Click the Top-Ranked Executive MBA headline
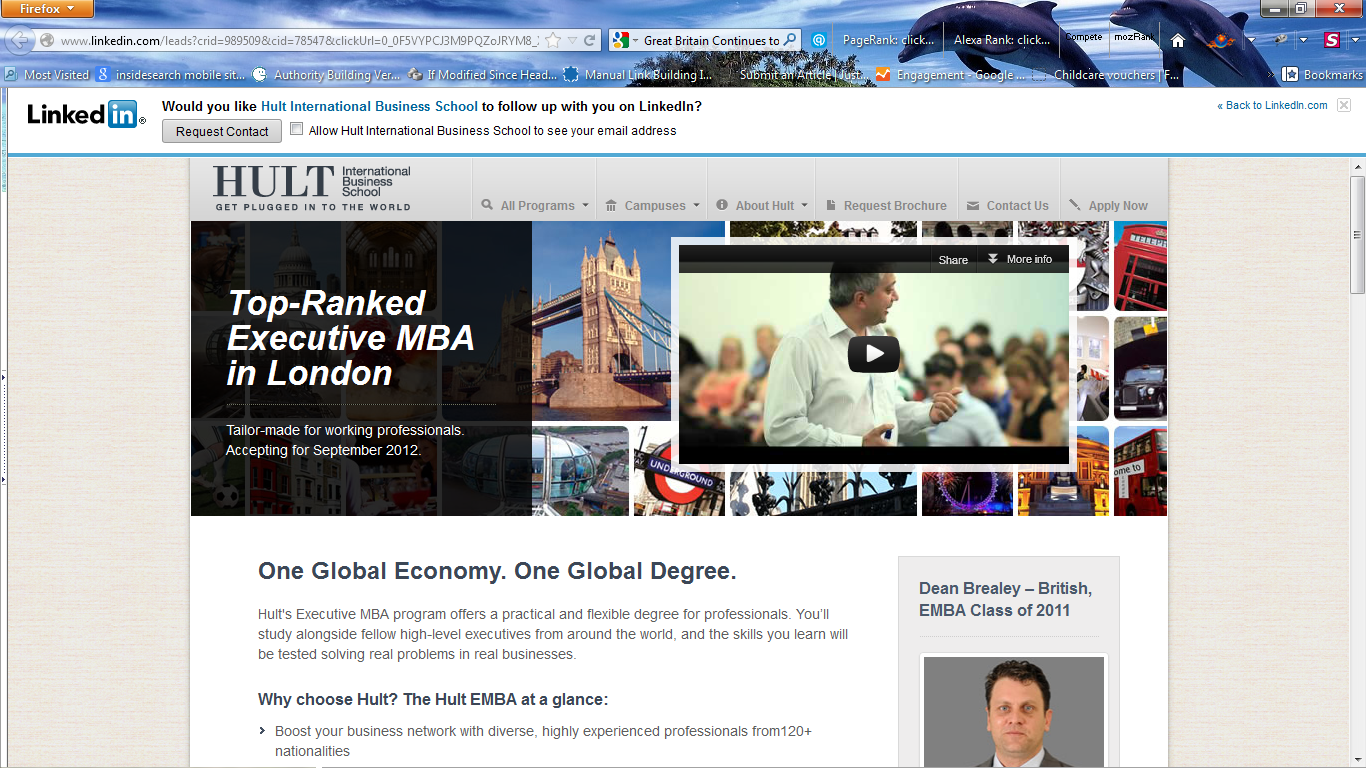 351,338
